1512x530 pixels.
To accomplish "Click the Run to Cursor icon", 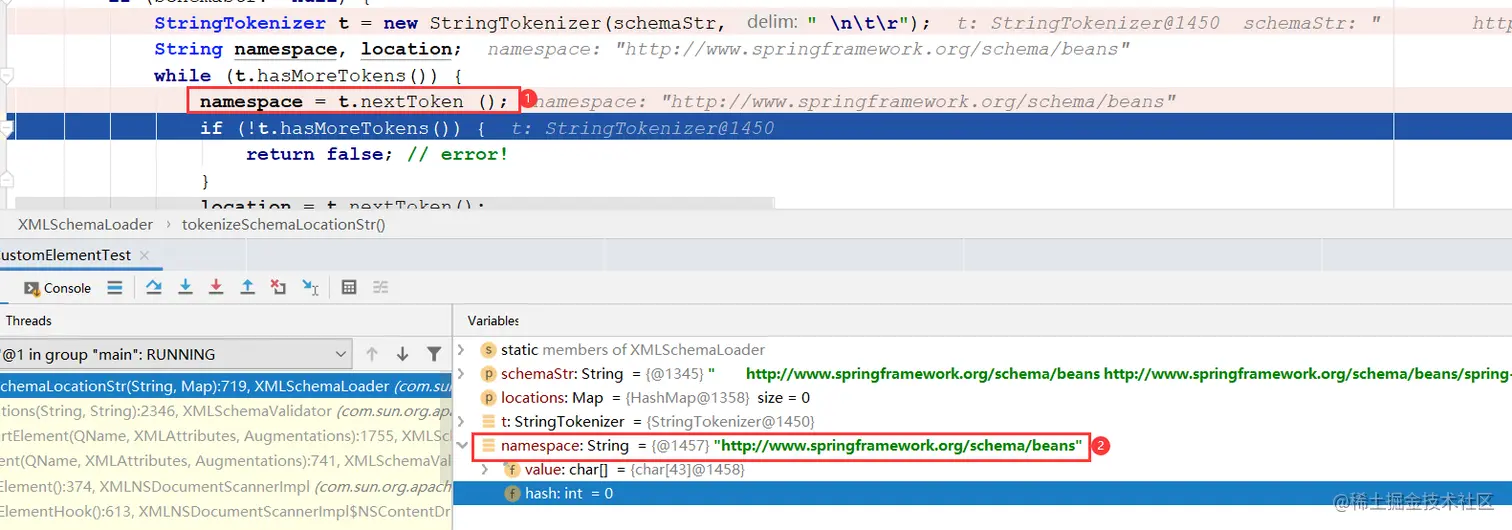I will (310, 287).
